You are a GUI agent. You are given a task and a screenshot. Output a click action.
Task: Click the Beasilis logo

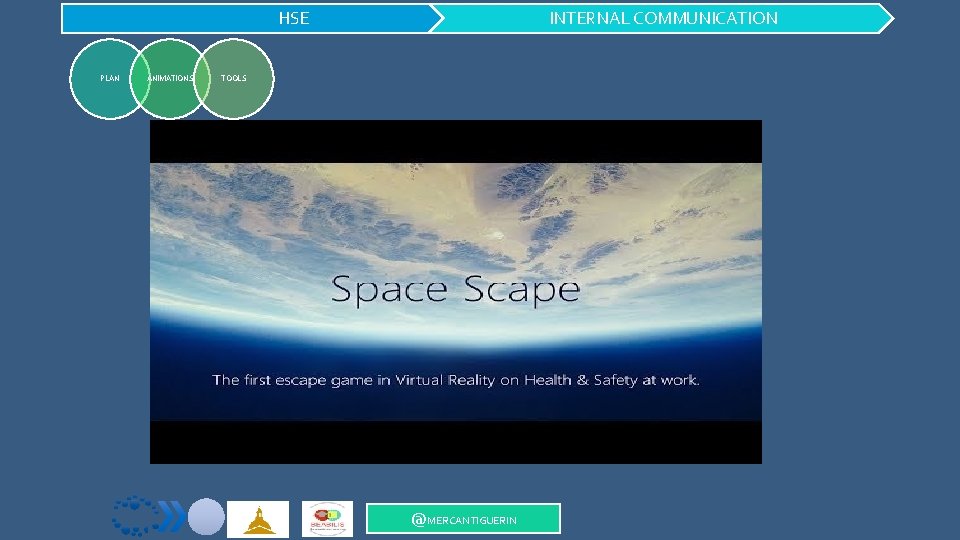coord(328,519)
